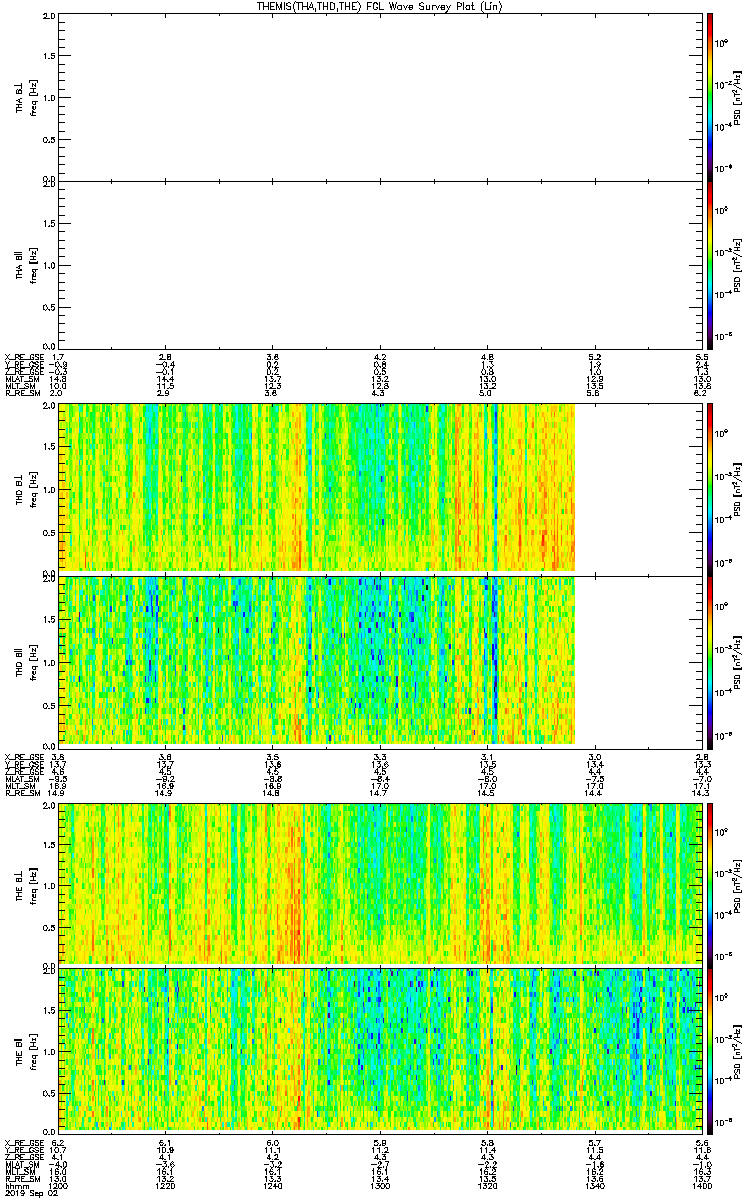
Task: Click the 'THA B∥ freq [Hz]' axis label
Action: click(26, 264)
